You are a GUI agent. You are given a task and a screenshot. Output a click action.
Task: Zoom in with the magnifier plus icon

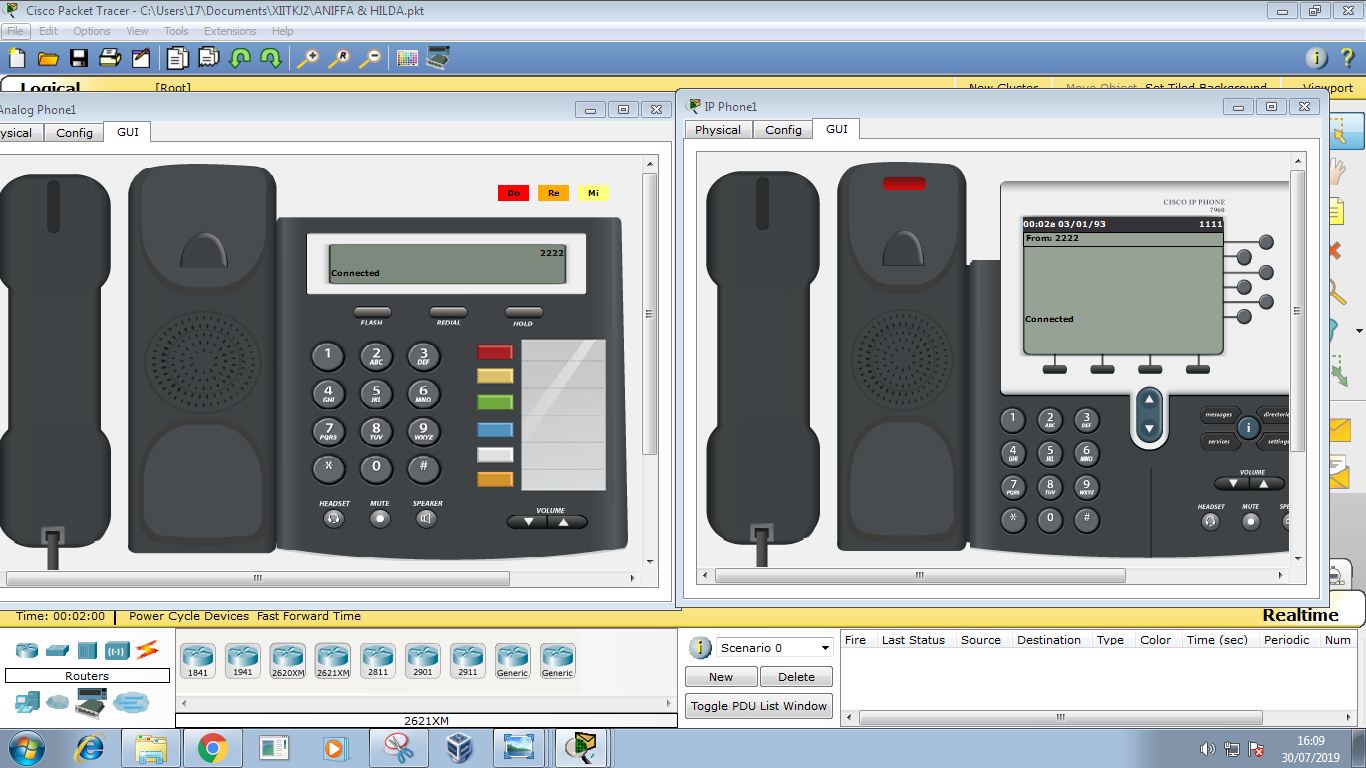tap(308, 58)
